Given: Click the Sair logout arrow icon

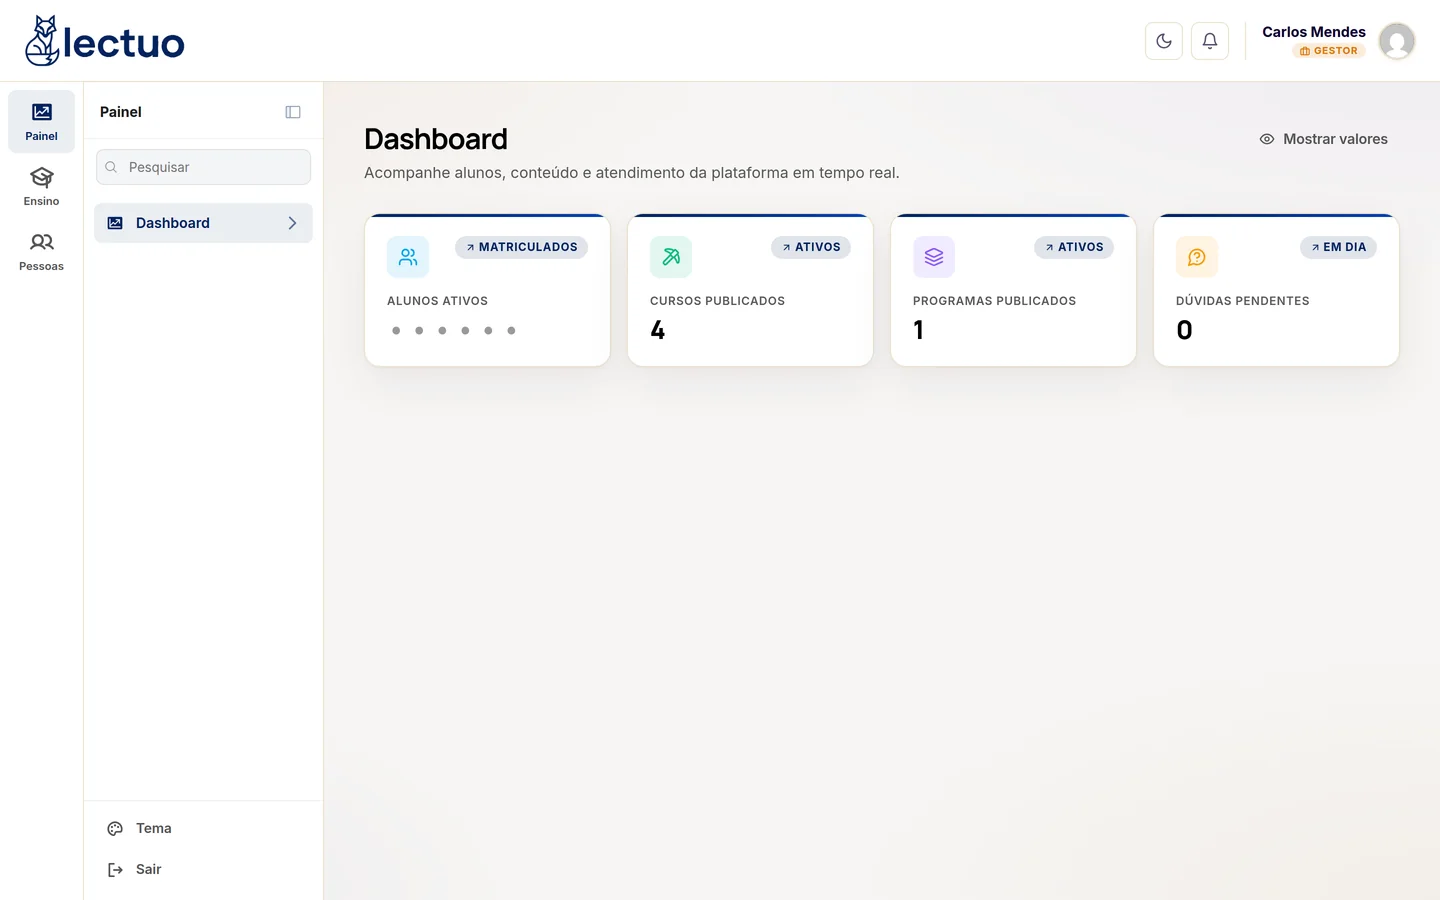Looking at the screenshot, I should coord(115,869).
